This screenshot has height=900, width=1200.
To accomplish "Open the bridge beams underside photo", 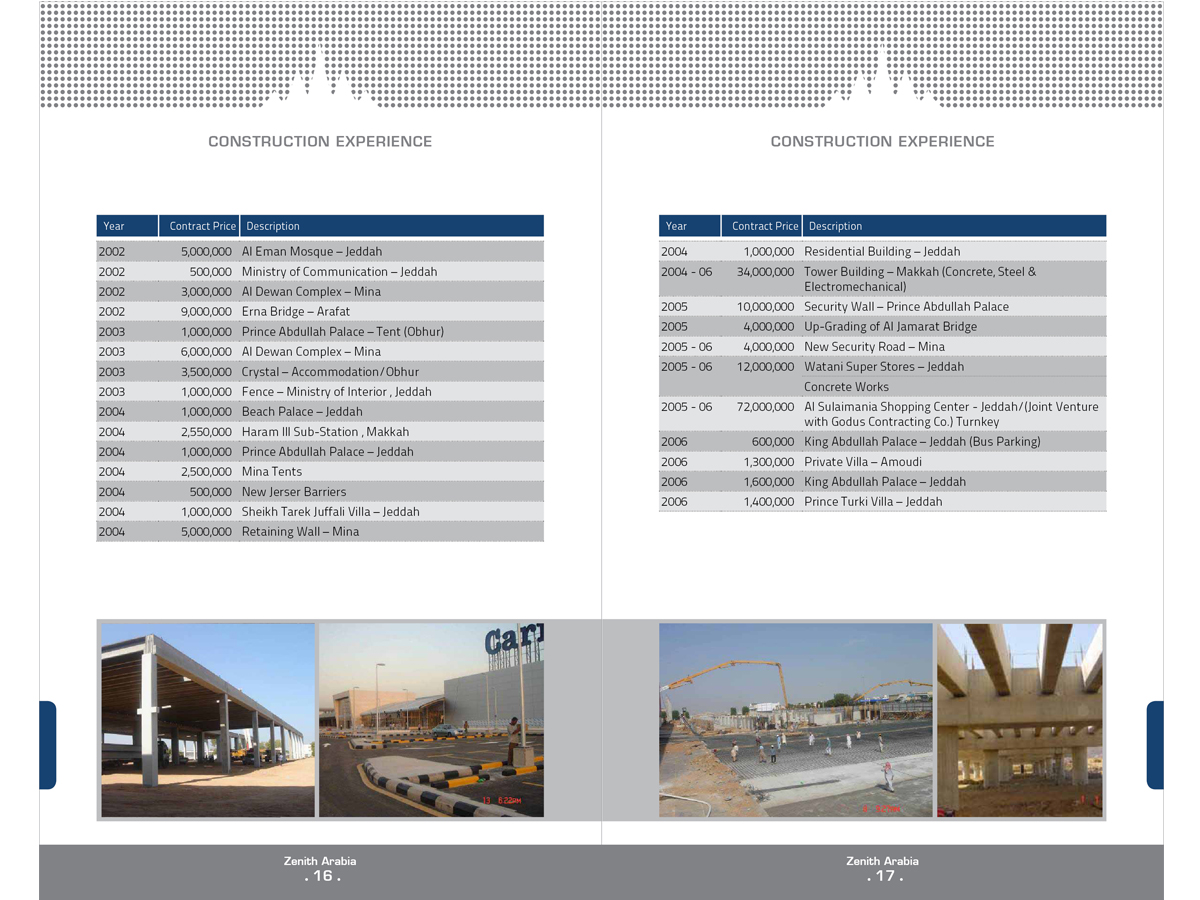I will point(1019,720).
